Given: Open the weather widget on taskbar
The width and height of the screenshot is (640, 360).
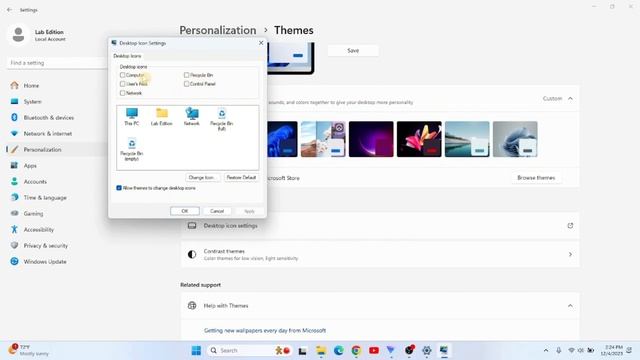Looking at the screenshot, I should [x=29, y=350].
